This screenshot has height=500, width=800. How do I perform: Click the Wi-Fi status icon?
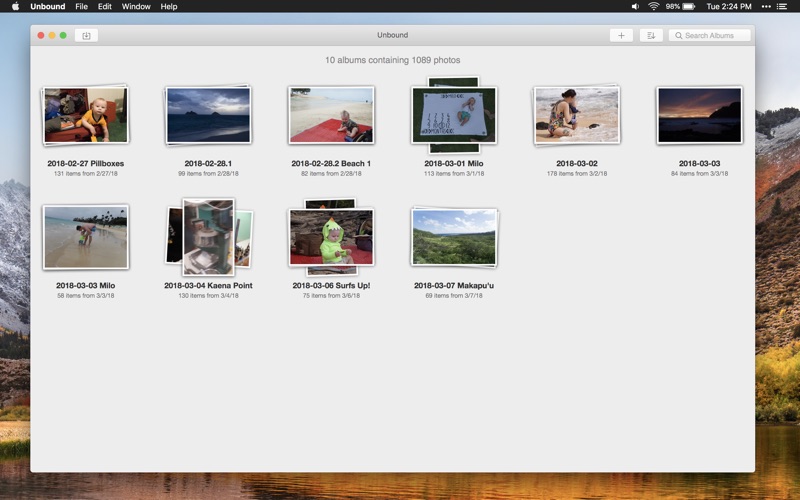click(x=654, y=6)
